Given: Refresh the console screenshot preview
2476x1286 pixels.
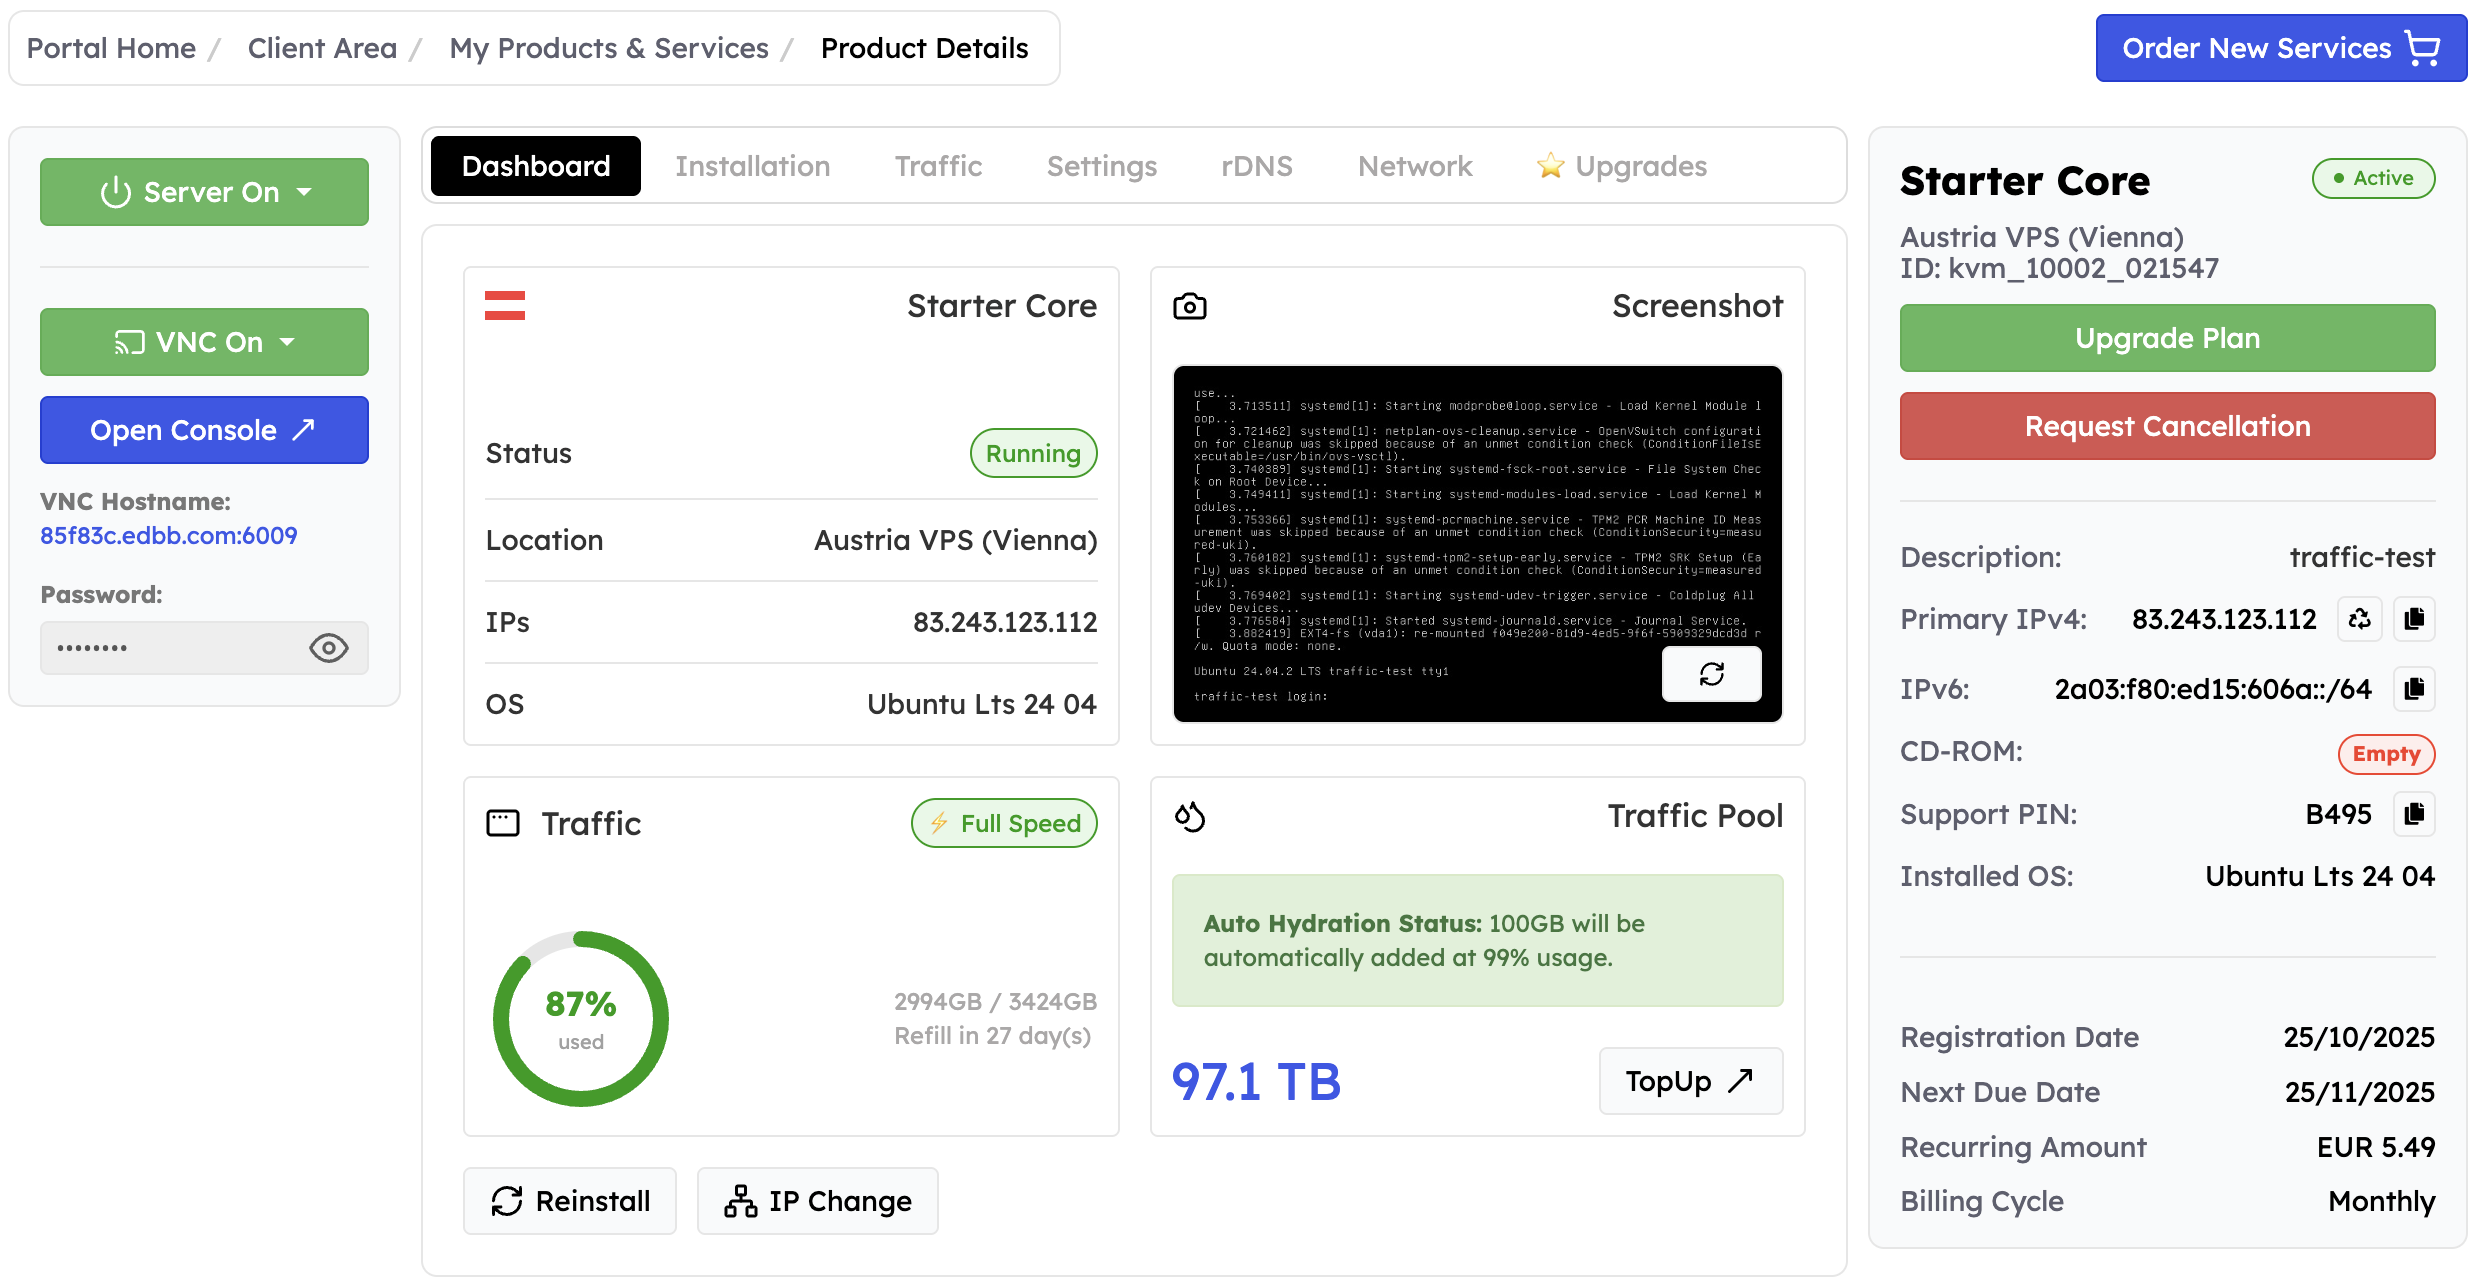Looking at the screenshot, I should (x=1712, y=674).
